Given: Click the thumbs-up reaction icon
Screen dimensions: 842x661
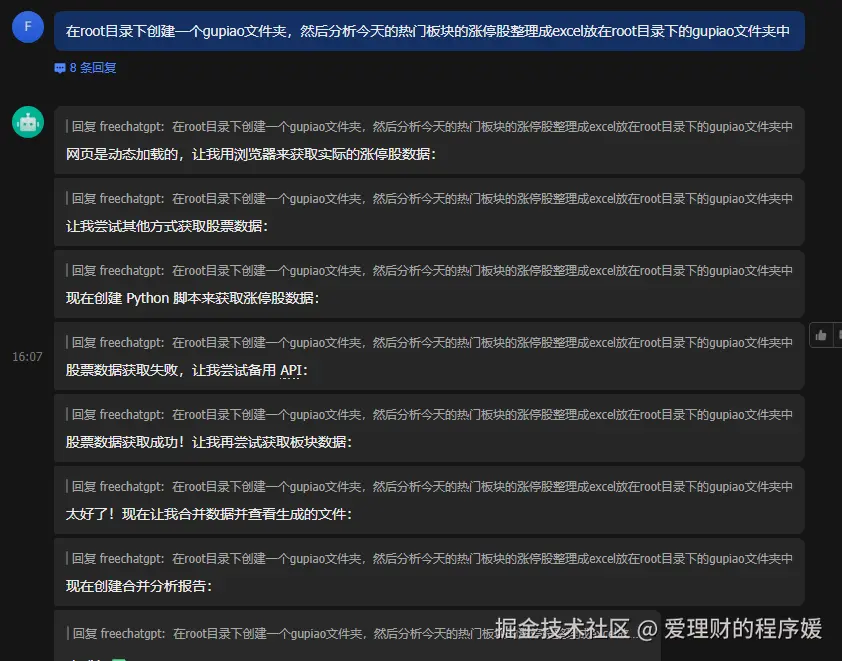Looking at the screenshot, I should tap(821, 336).
